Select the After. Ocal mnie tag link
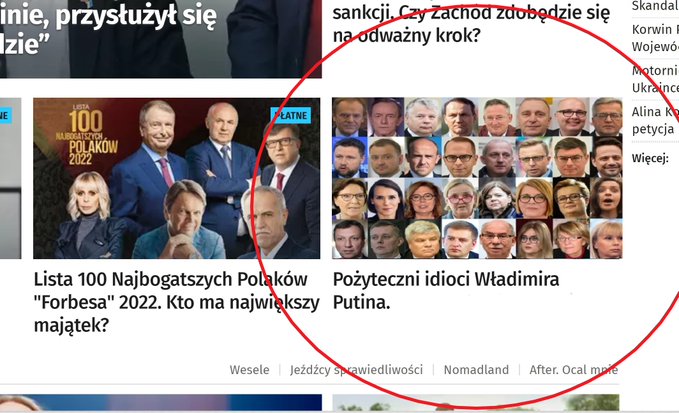Image resolution: width=679 pixels, height=413 pixels. tap(574, 370)
